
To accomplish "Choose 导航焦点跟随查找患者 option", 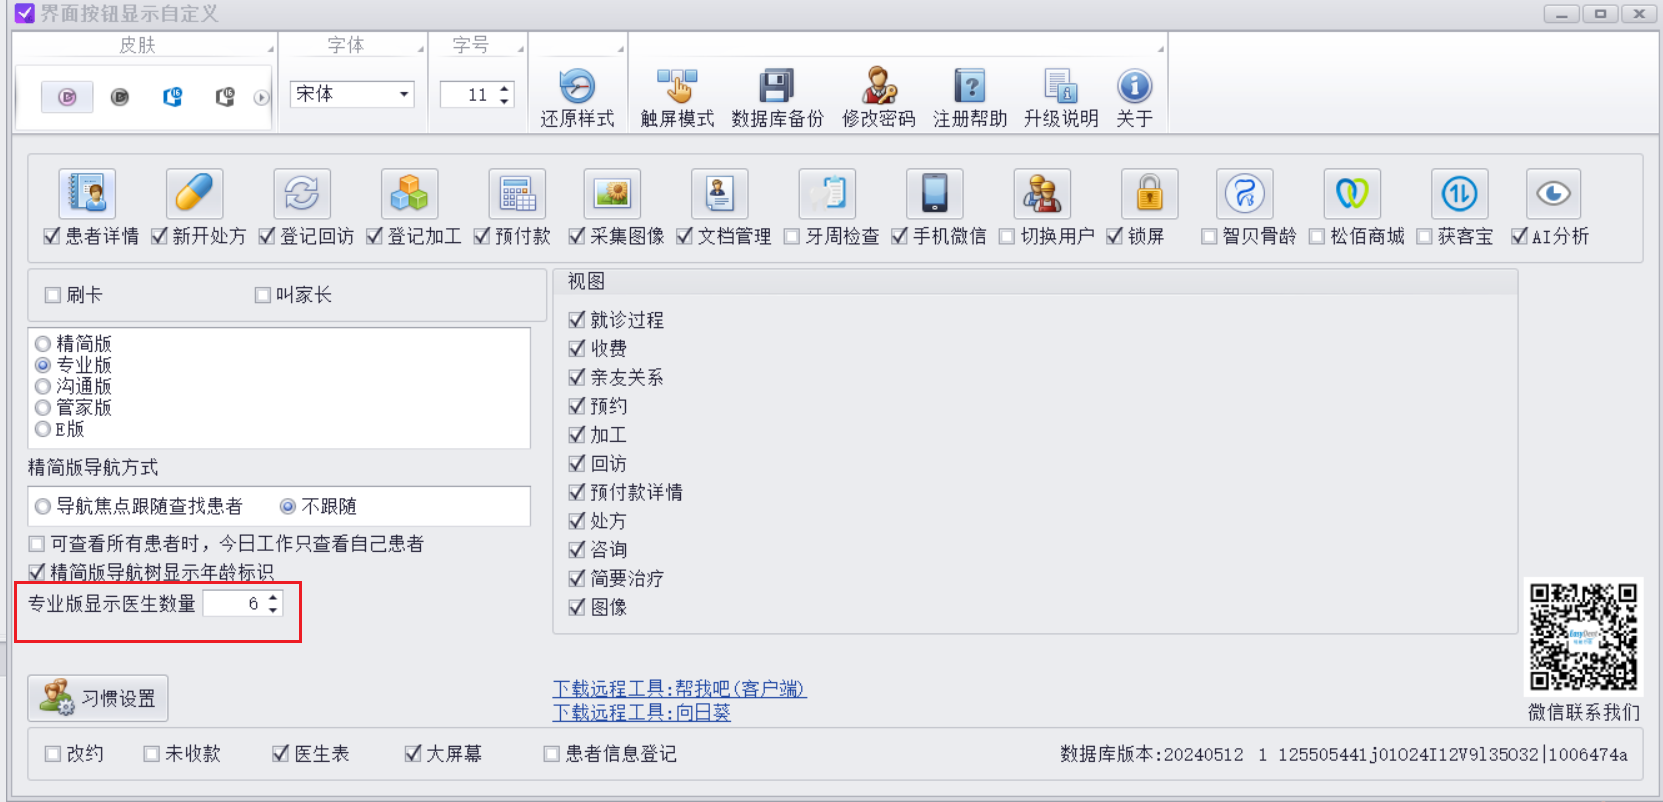I will point(43,507).
